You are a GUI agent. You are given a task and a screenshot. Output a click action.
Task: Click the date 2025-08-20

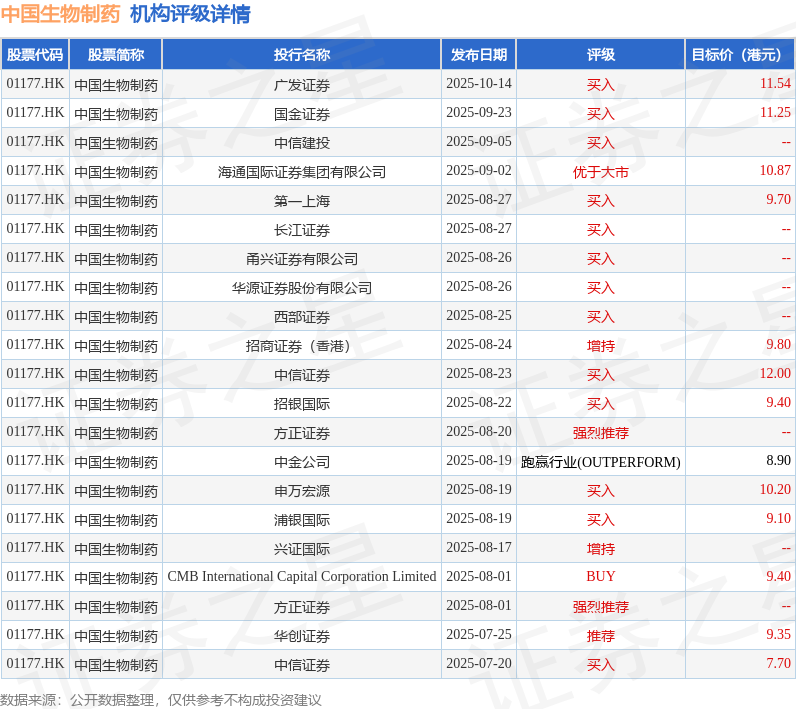click(479, 431)
